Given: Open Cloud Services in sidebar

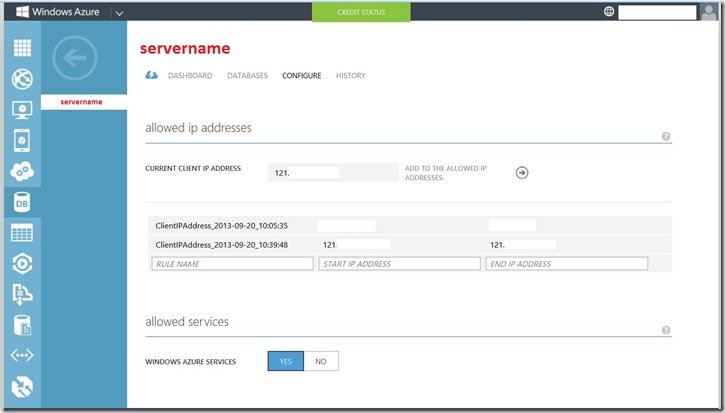Looking at the screenshot, I should pos(21,171).
